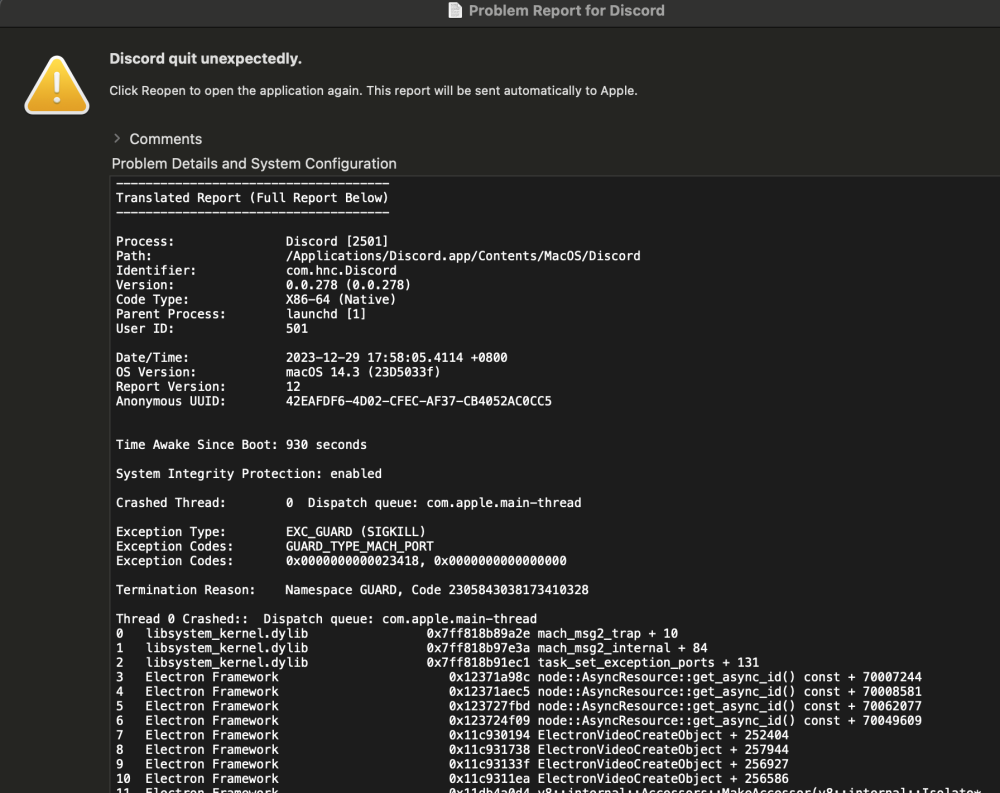Click frame 9 'ElectronVideoCreateObject + 256927'
Image resolution: width=1000 pixels, height=793 pixels.
[663, 764]
